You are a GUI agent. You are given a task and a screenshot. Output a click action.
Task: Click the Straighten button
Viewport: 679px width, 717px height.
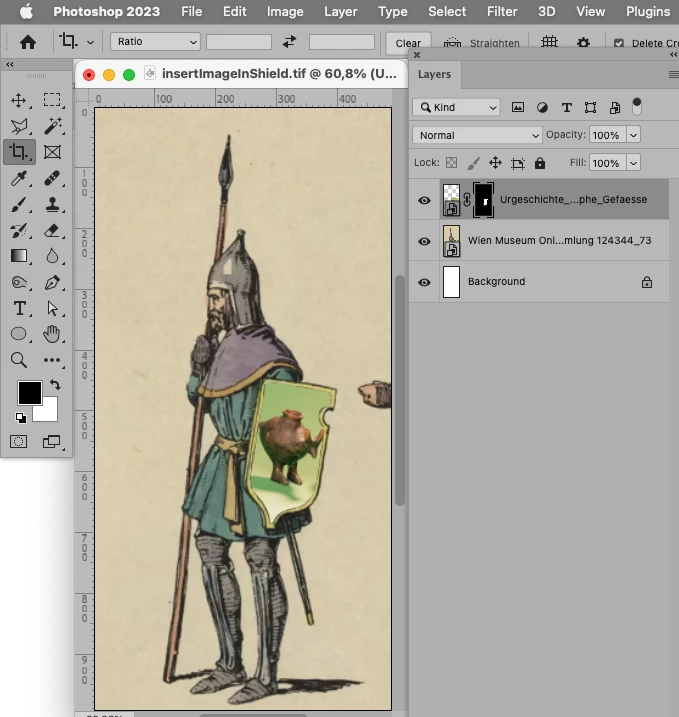(482, 44)
